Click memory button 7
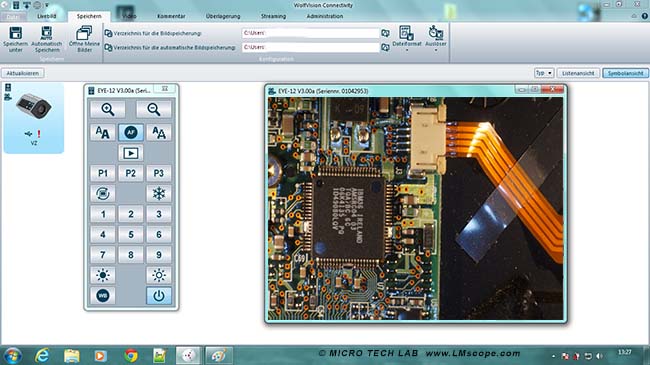650x365 pixels. coord(102,255)
